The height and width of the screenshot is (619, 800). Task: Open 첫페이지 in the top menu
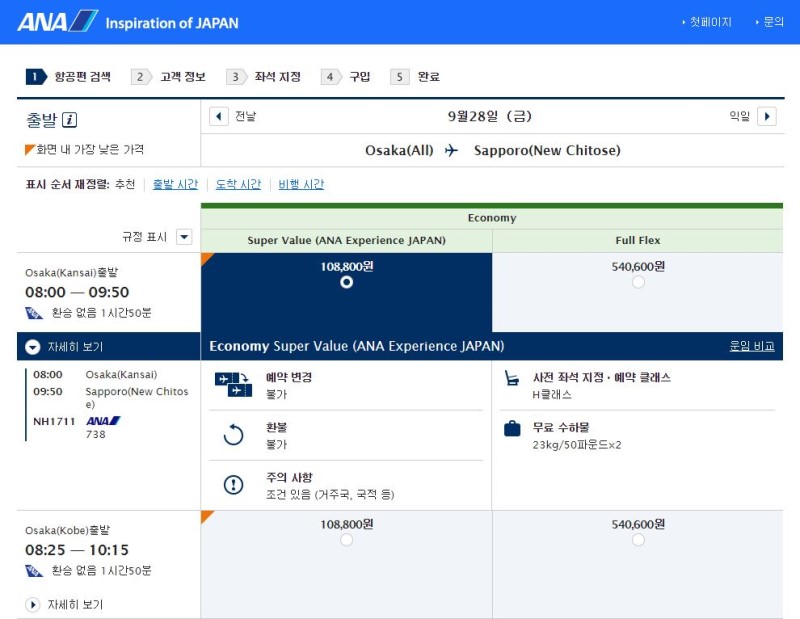(710, 22)
